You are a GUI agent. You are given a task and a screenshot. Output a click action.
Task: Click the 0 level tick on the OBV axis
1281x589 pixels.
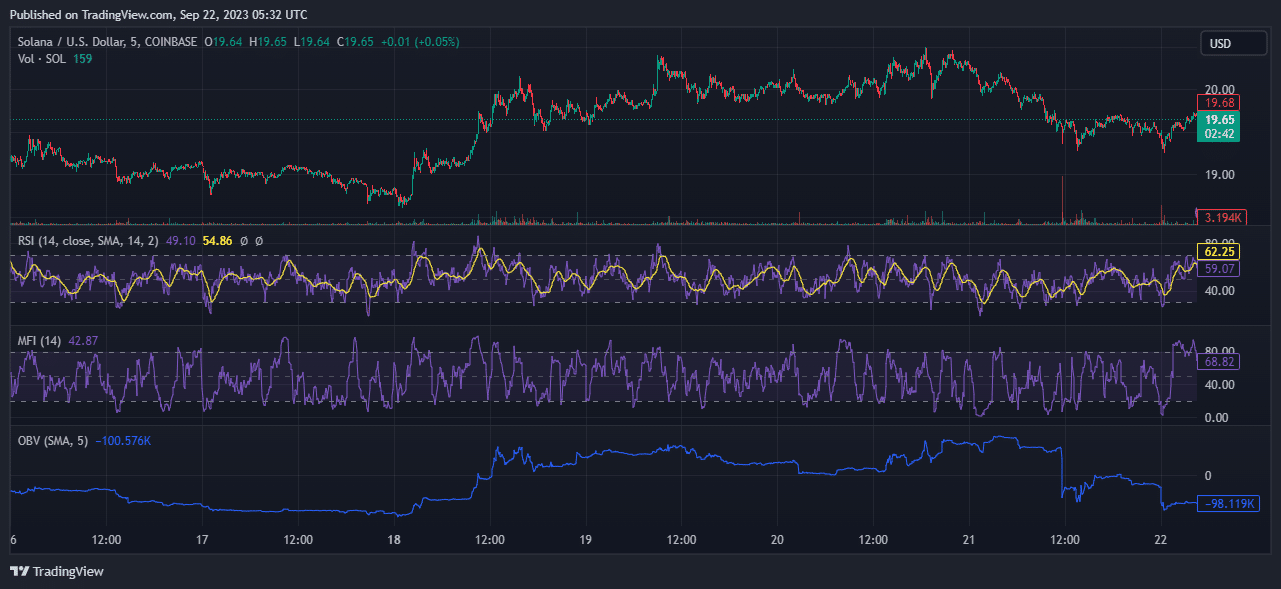(1208, 475)
